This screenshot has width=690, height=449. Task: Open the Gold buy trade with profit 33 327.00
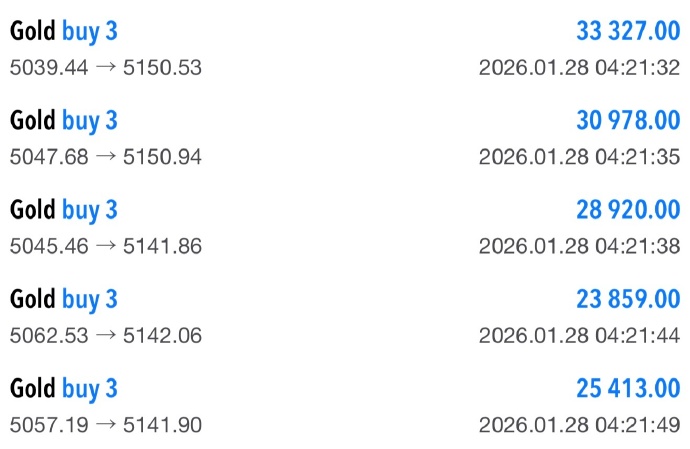pyautogui.click(x=64, y=31)
